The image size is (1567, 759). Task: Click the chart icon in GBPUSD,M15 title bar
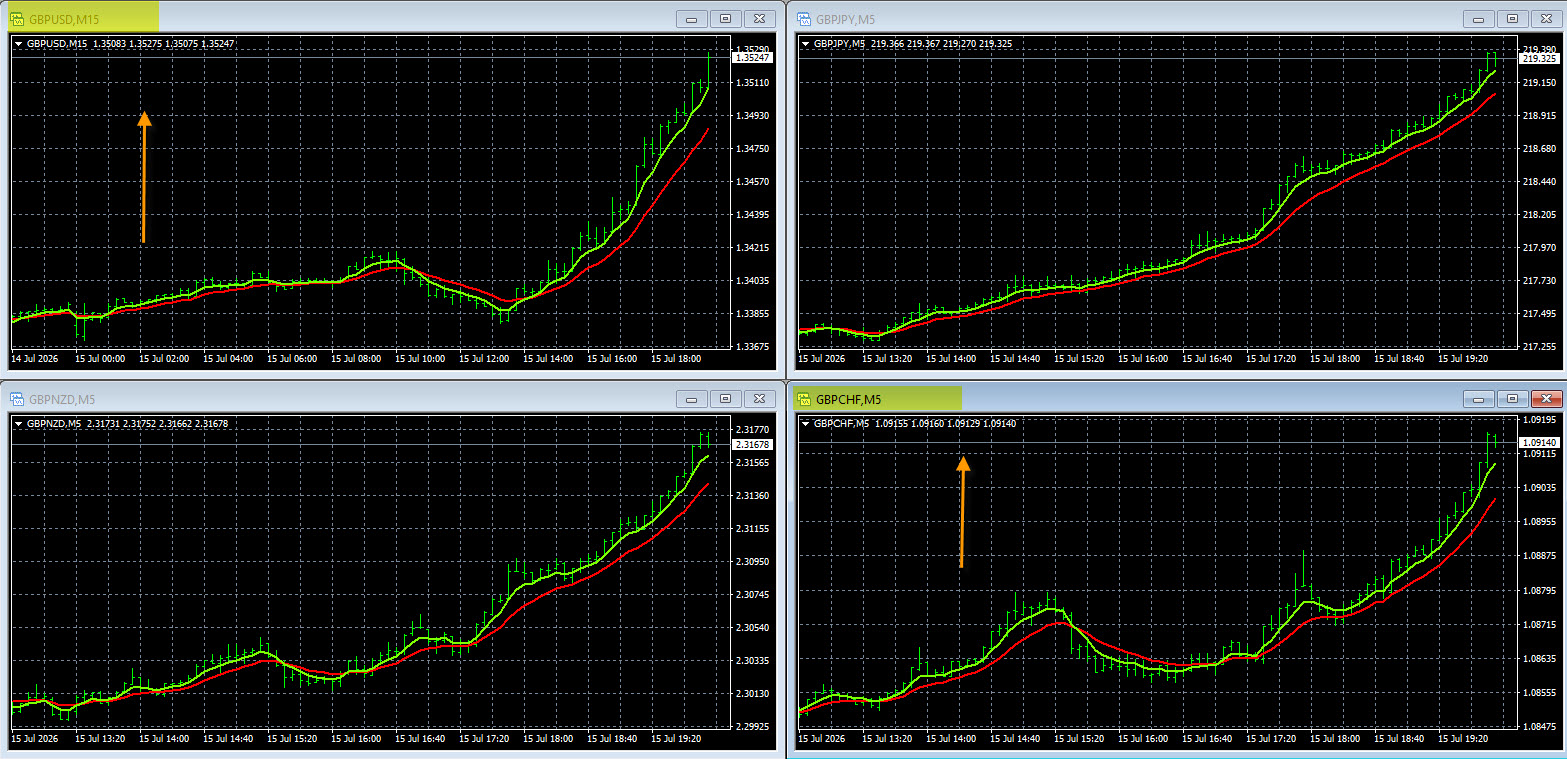click(17, 18)
